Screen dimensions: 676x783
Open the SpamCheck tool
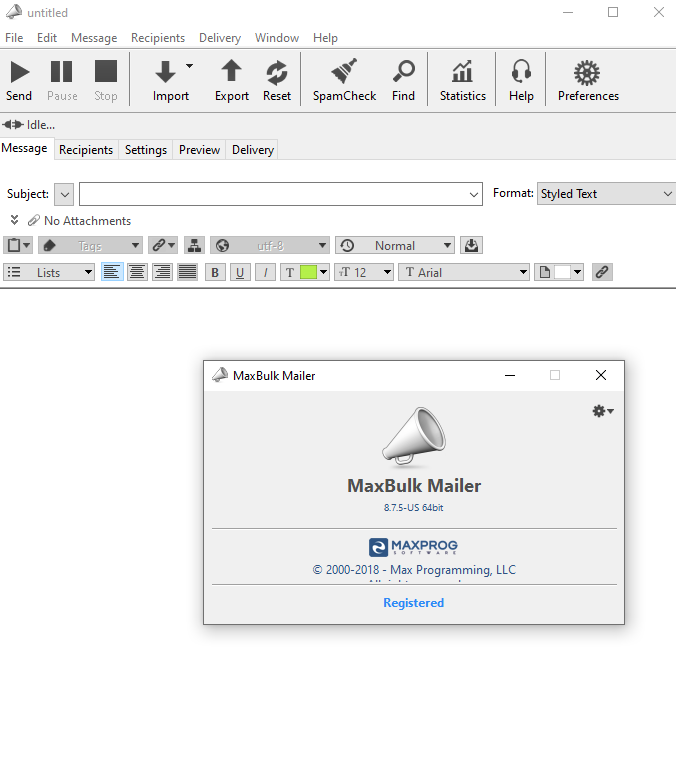pos(344,80)
